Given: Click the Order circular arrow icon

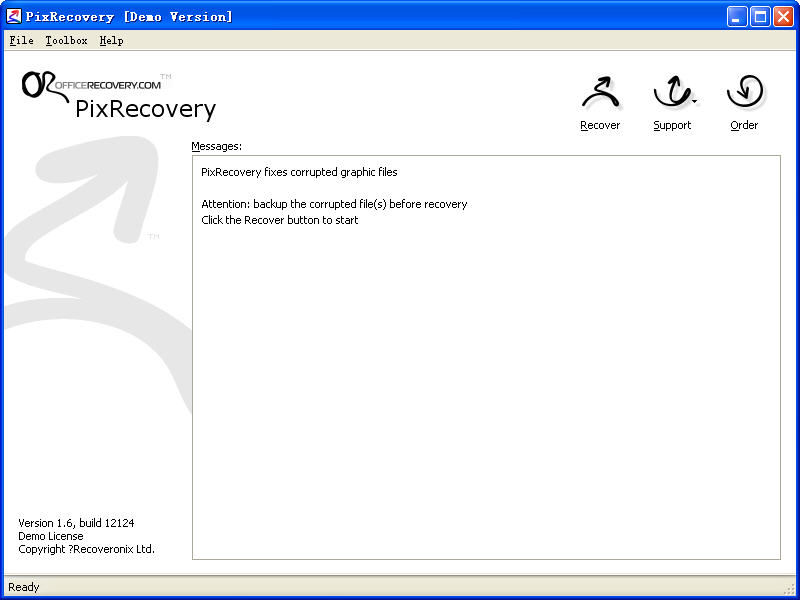Looking at the screenshot, I should point(744,92).
